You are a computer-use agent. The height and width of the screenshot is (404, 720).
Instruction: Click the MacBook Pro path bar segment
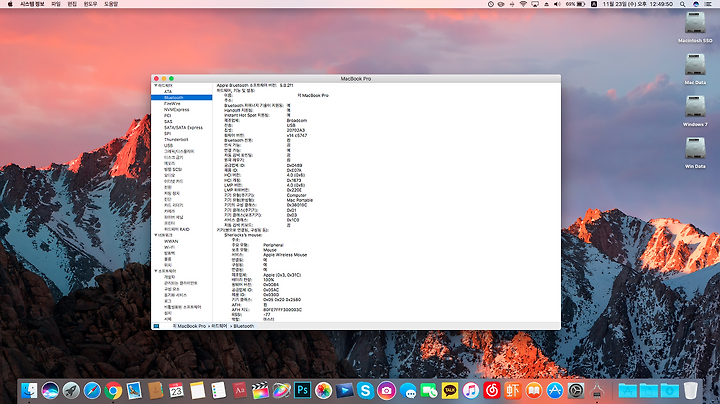[x=189, y=326]
